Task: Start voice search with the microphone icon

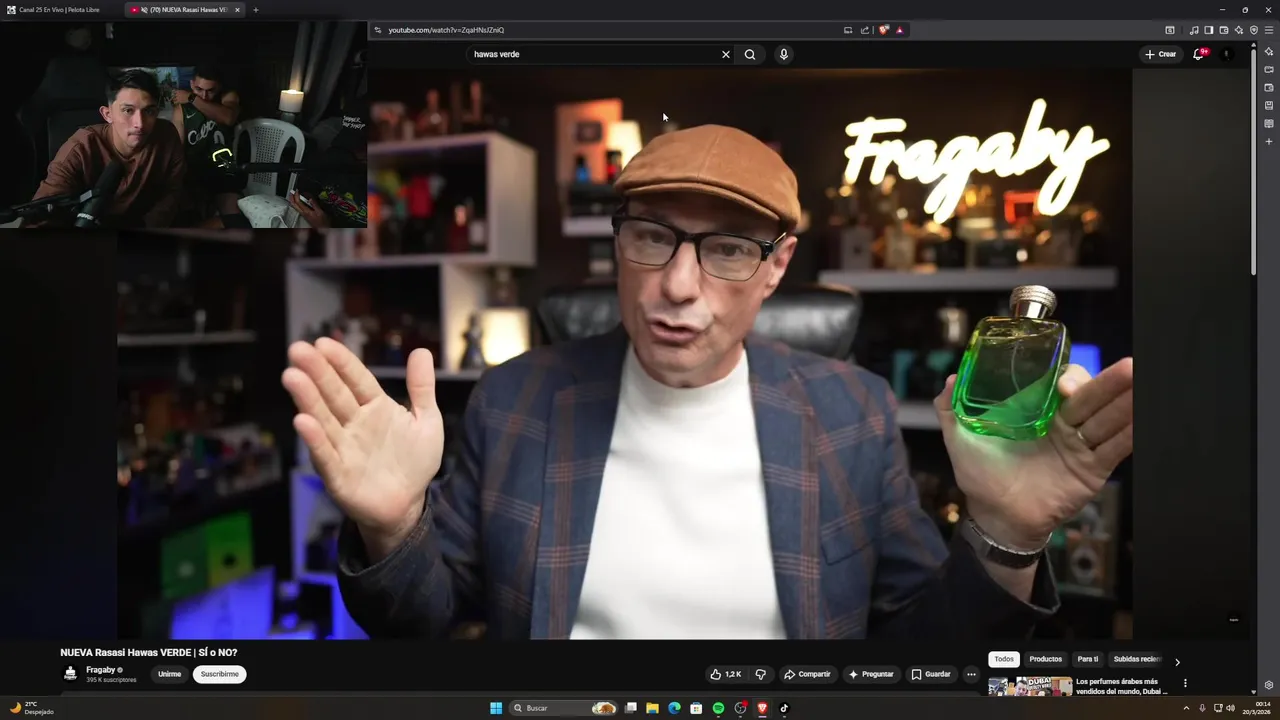Action: coord(784,54)
